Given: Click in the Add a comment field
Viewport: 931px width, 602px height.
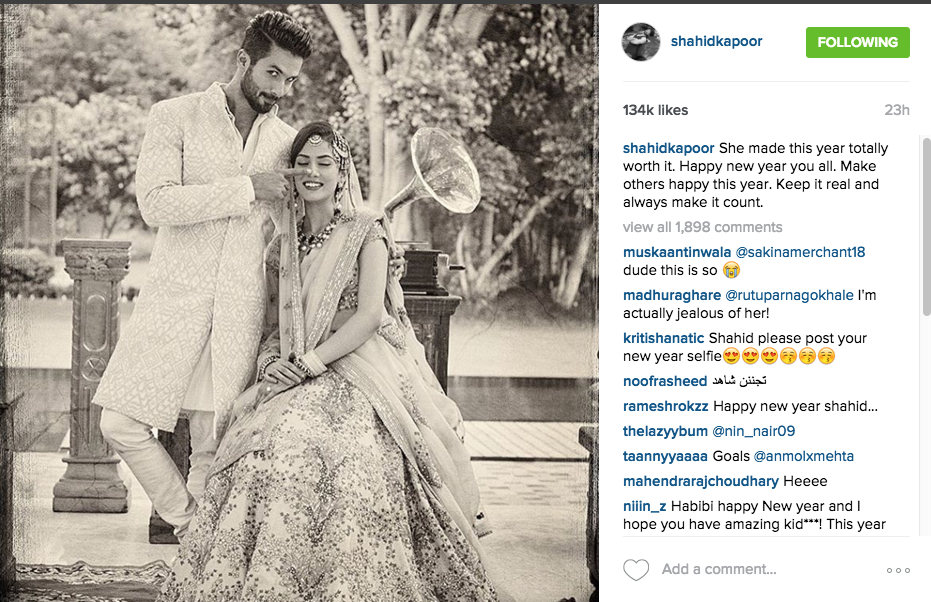Looking at the screenshot, I should point(769,569).
